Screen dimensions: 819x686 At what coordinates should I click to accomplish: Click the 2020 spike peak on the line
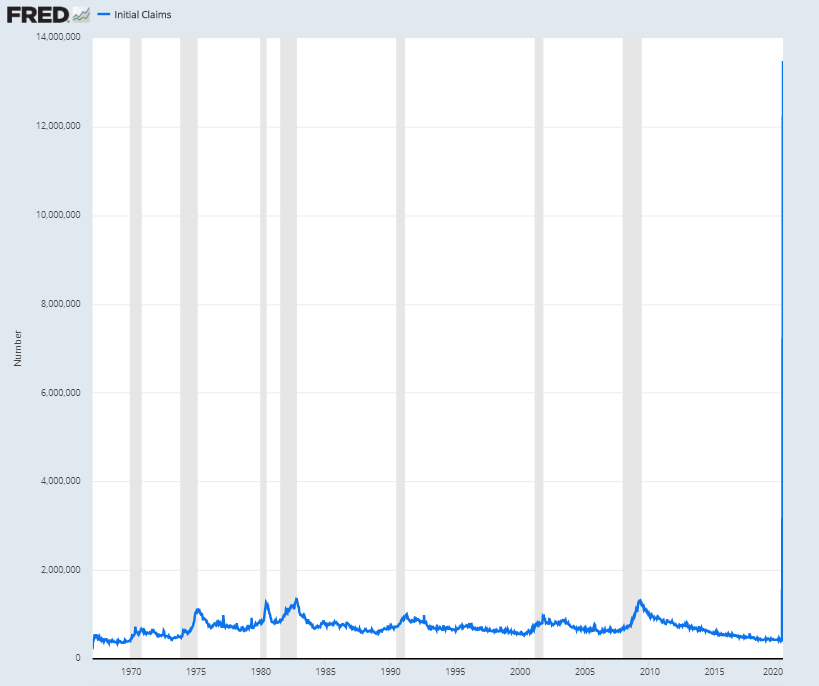[782, 62]
